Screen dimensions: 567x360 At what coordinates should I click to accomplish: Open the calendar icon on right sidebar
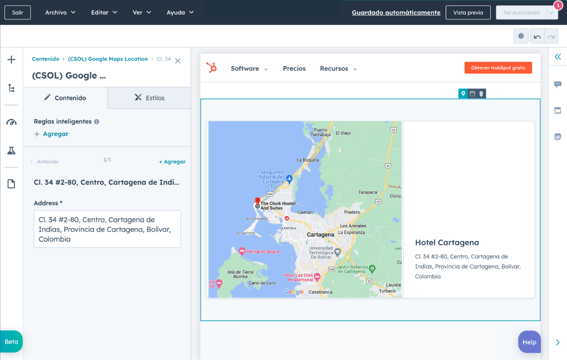558,136
